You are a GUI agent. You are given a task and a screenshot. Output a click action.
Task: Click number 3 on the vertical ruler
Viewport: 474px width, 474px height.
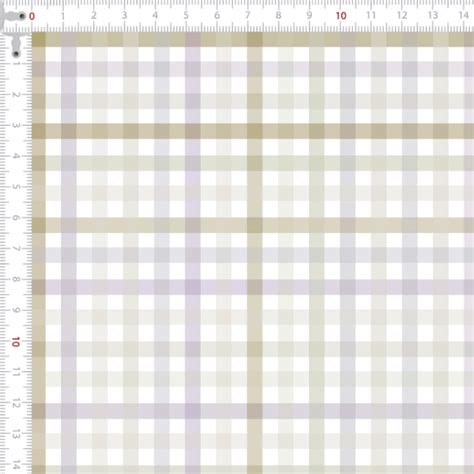click(x=16, y=125)
